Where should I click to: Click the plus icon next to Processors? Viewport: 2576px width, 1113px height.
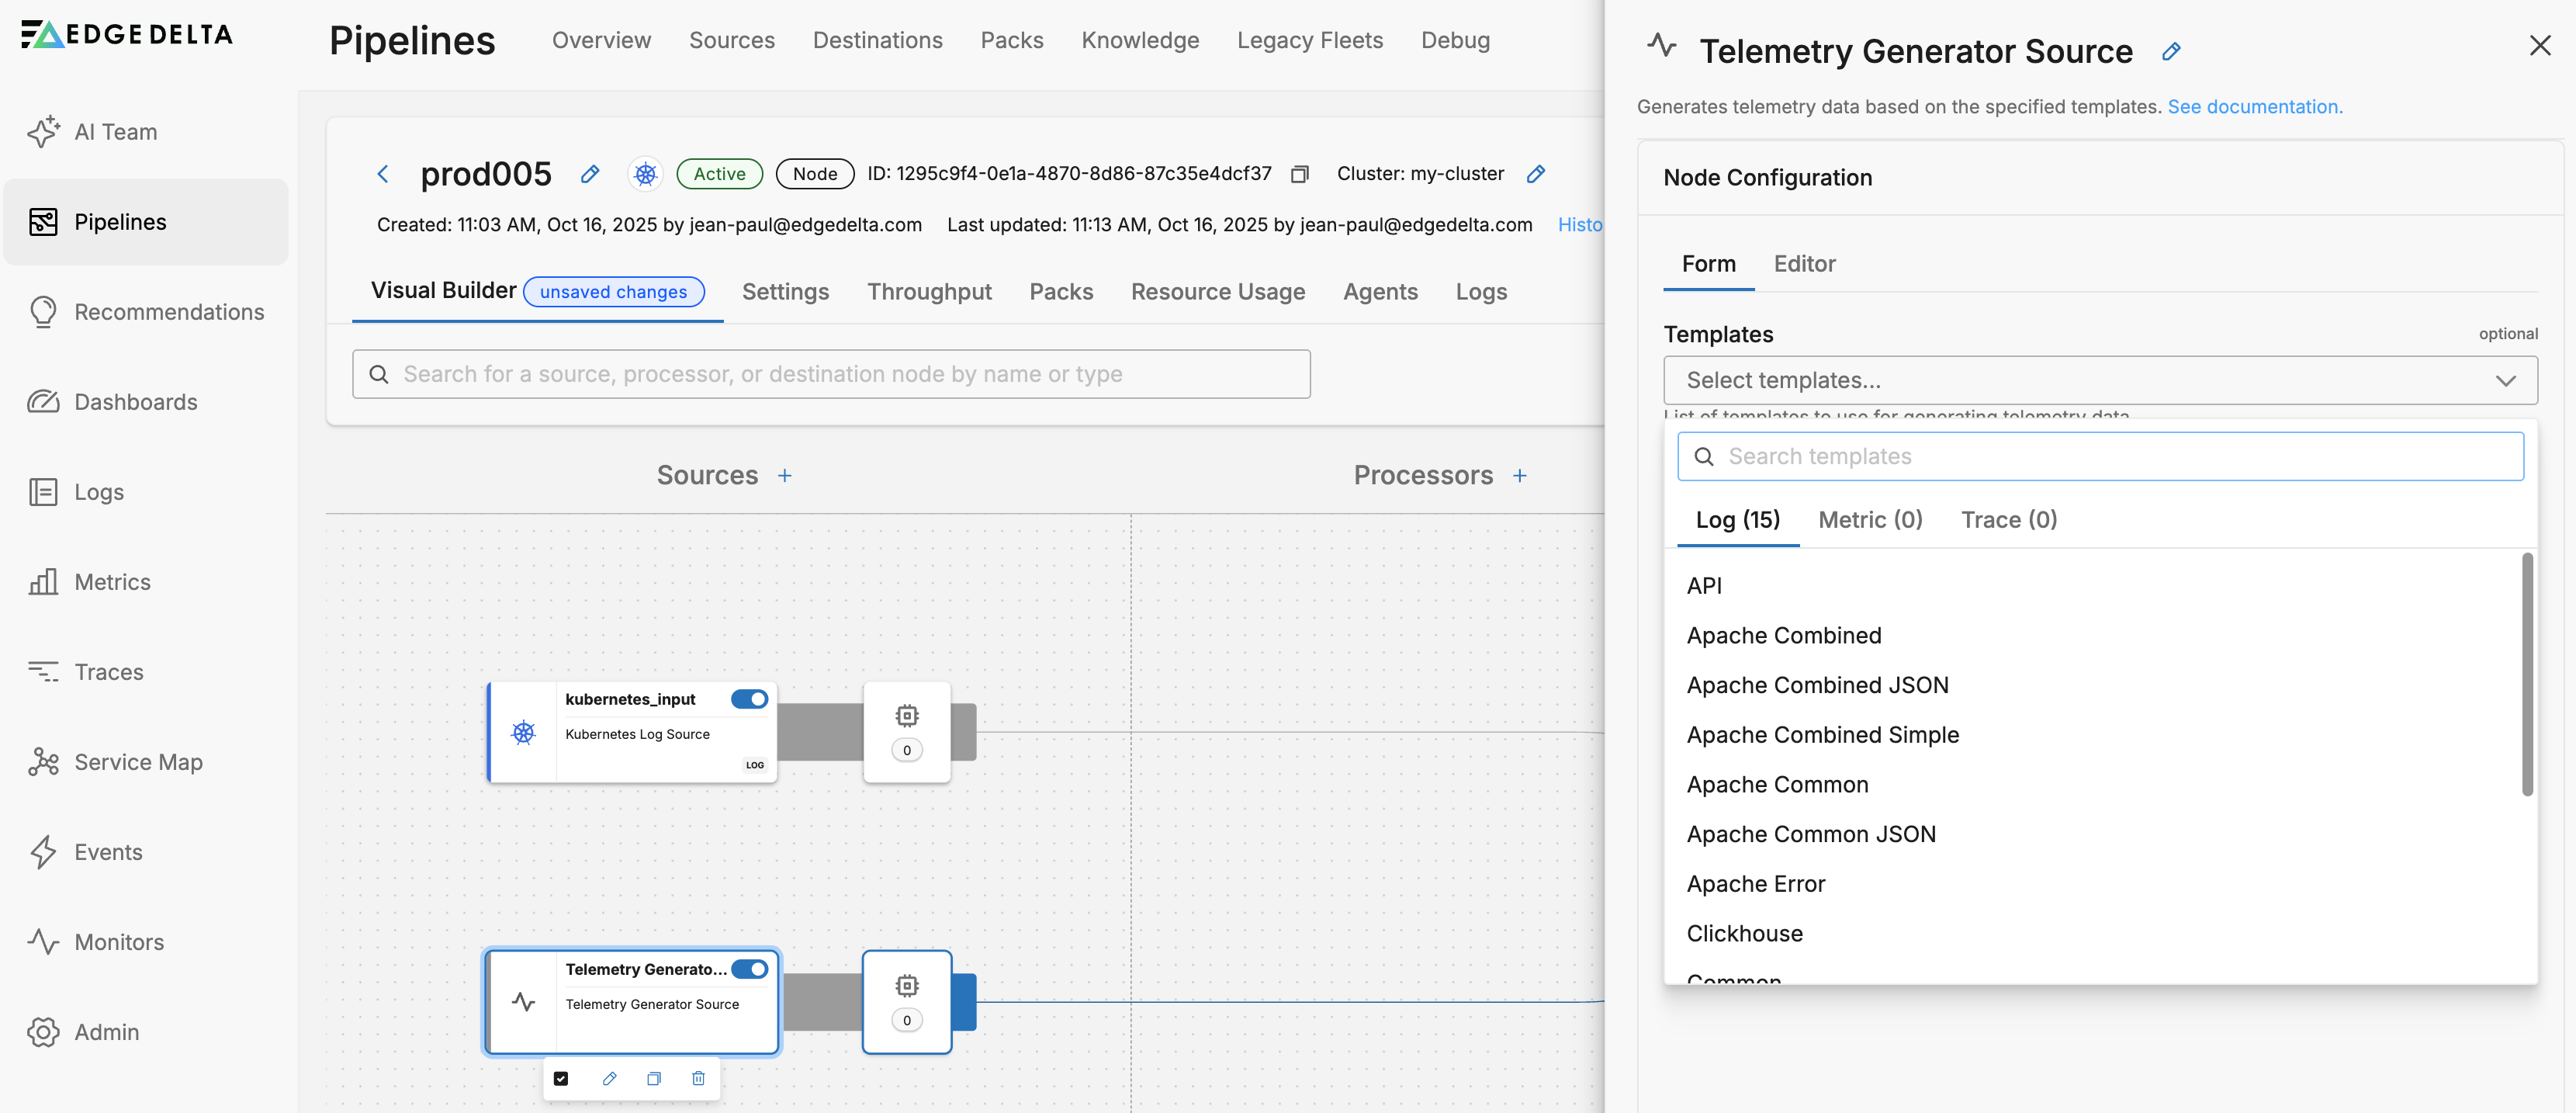tap(1519, 476)
